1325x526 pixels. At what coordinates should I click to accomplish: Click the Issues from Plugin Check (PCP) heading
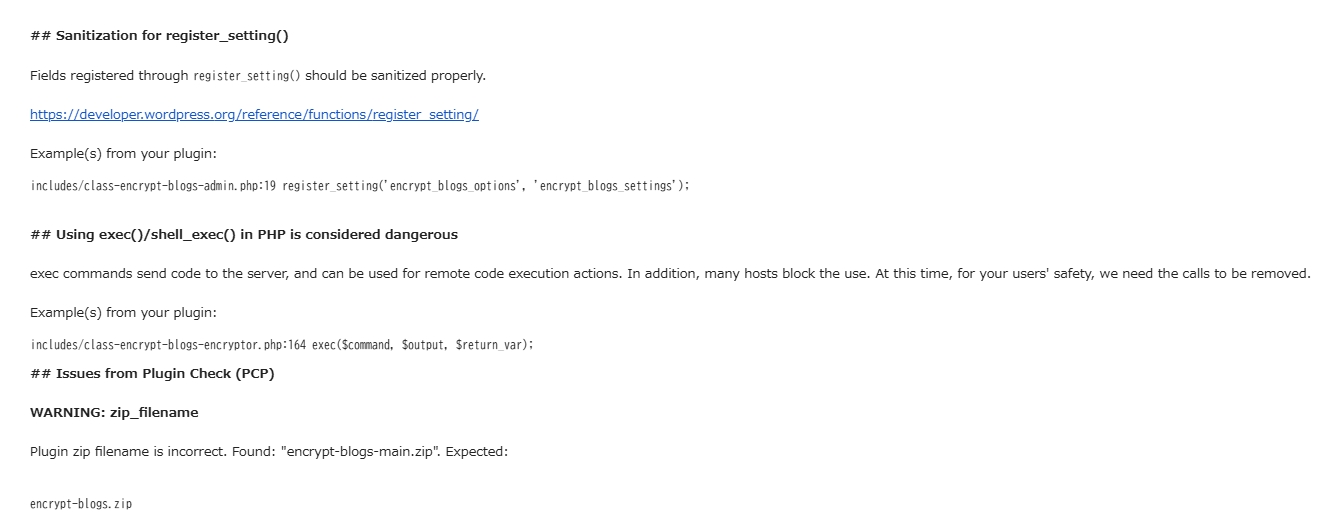[x=152, y=374]
